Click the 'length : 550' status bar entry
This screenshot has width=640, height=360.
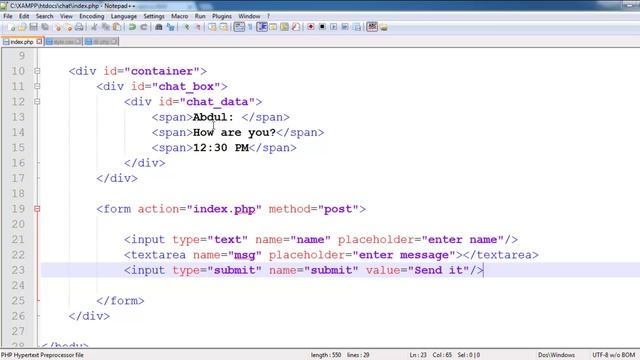click(326, 355)
